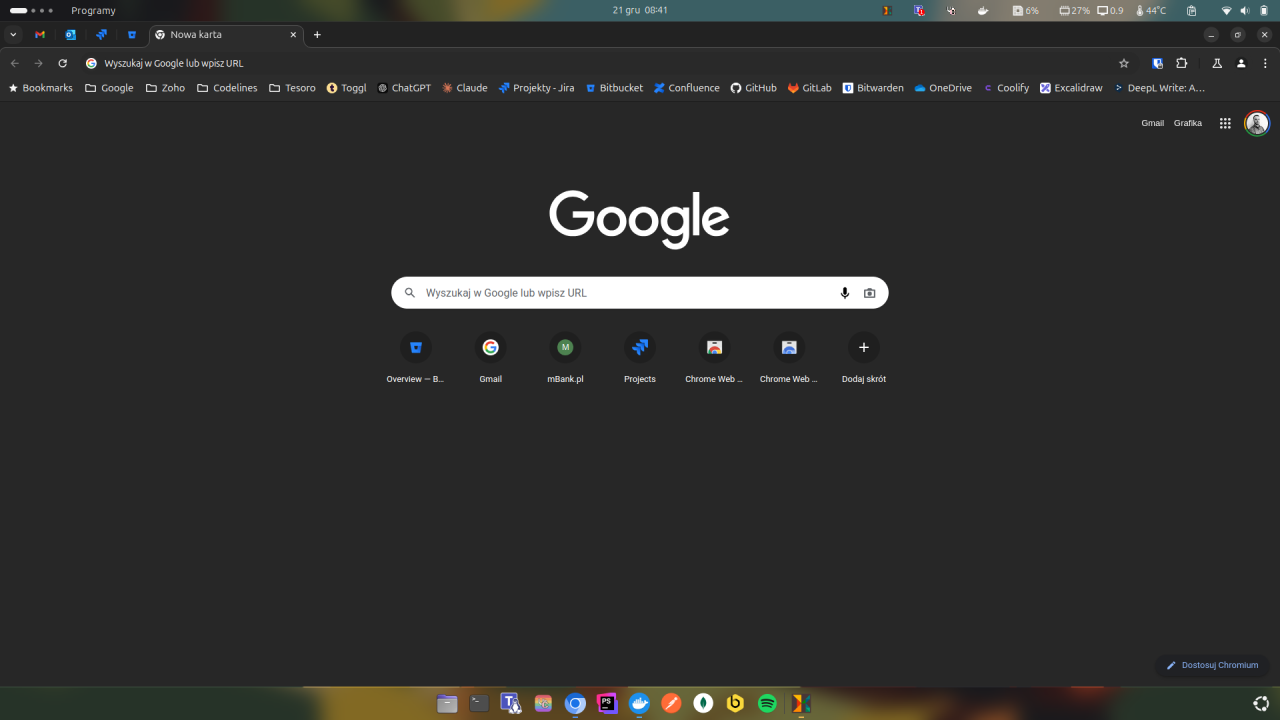This screenshot has height=720, width=1280.
Task: Open the Codelines bookmark folder
Action: [227, 88]
